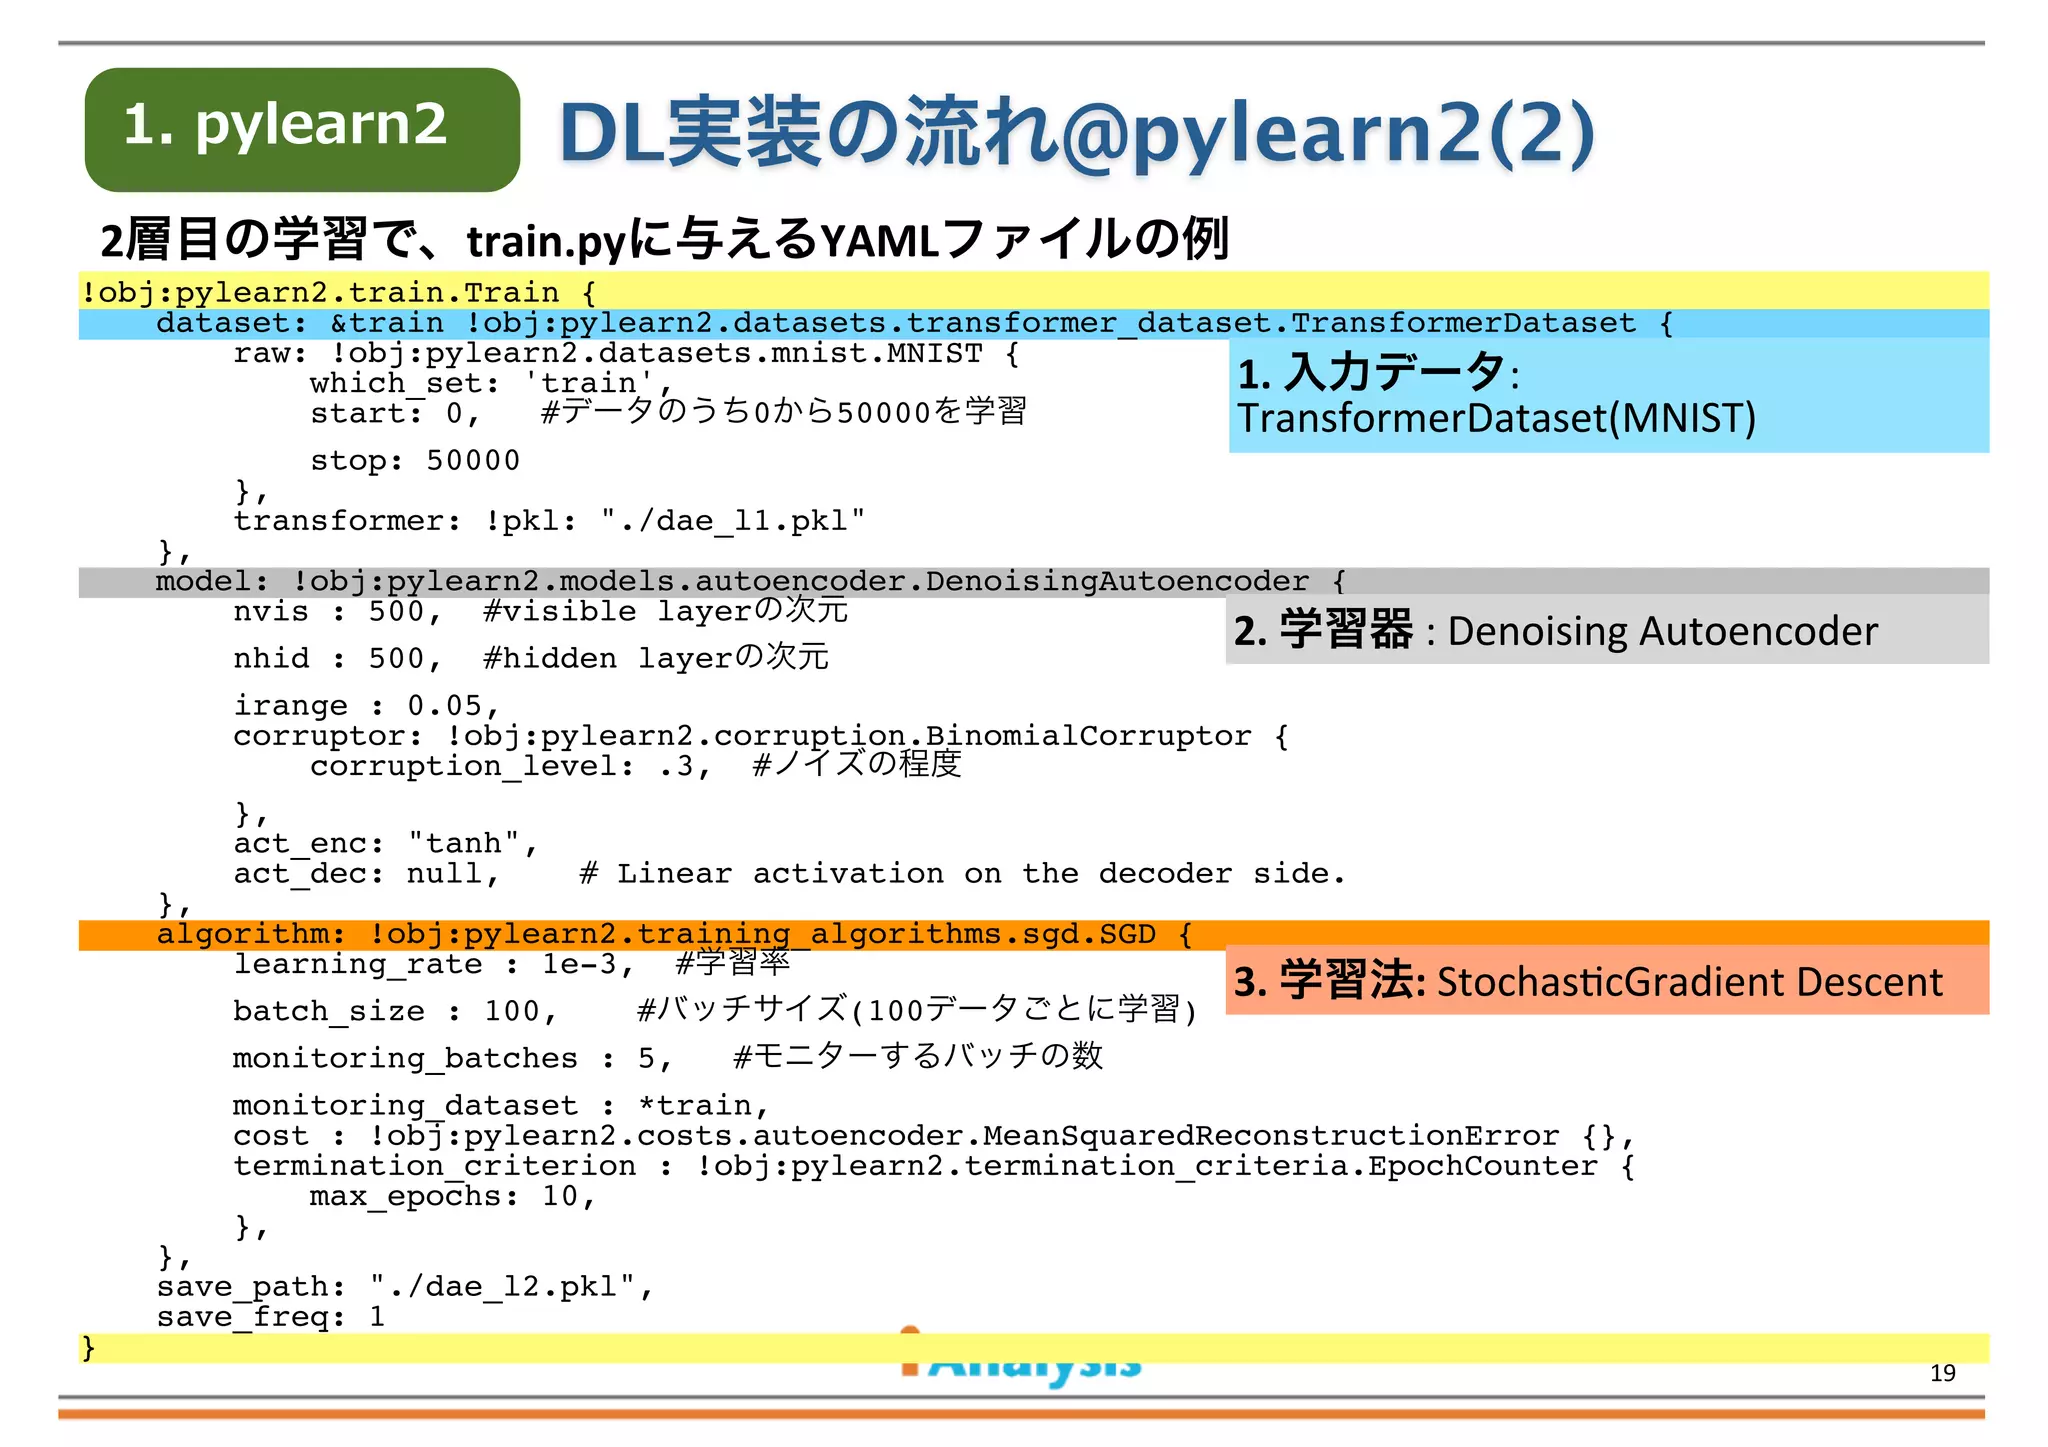This screenshot has height=1447, width=2048.
Task: Click the 'nvis : 500,' line
Action: (540, 610)
